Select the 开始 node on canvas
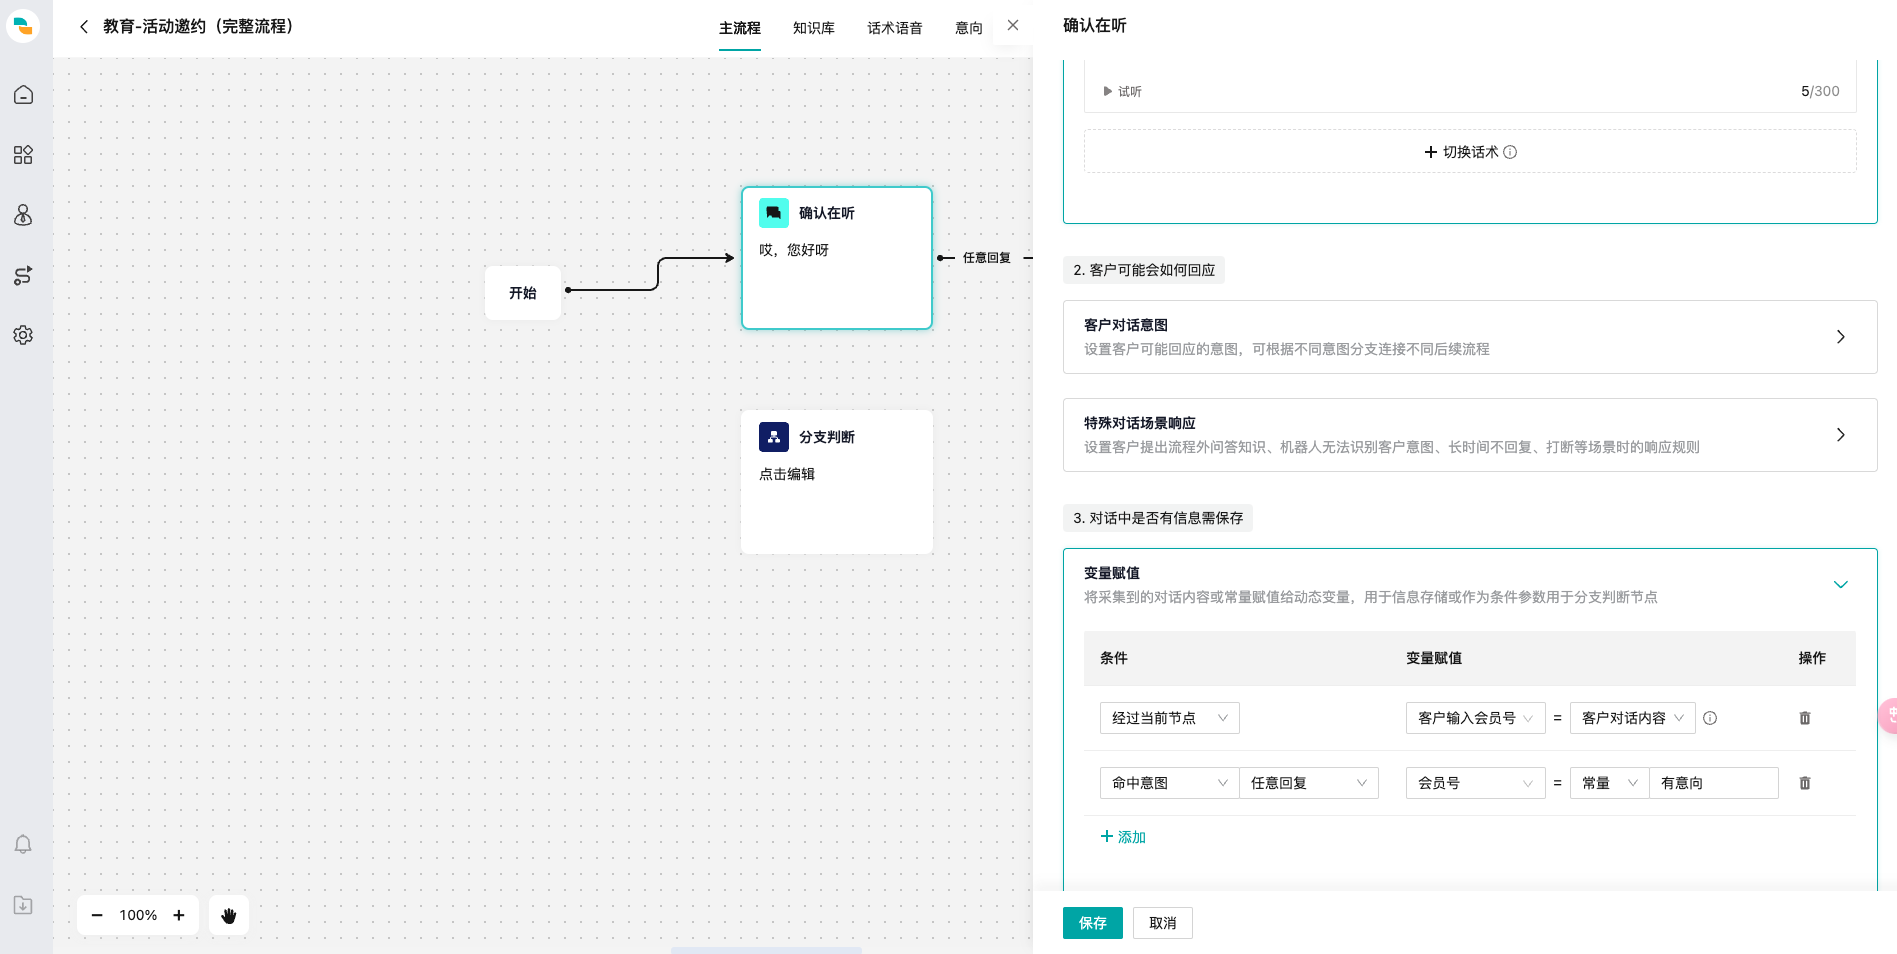Image resolution: width=1897 pixels, height=954 pixels. point(523,293)
